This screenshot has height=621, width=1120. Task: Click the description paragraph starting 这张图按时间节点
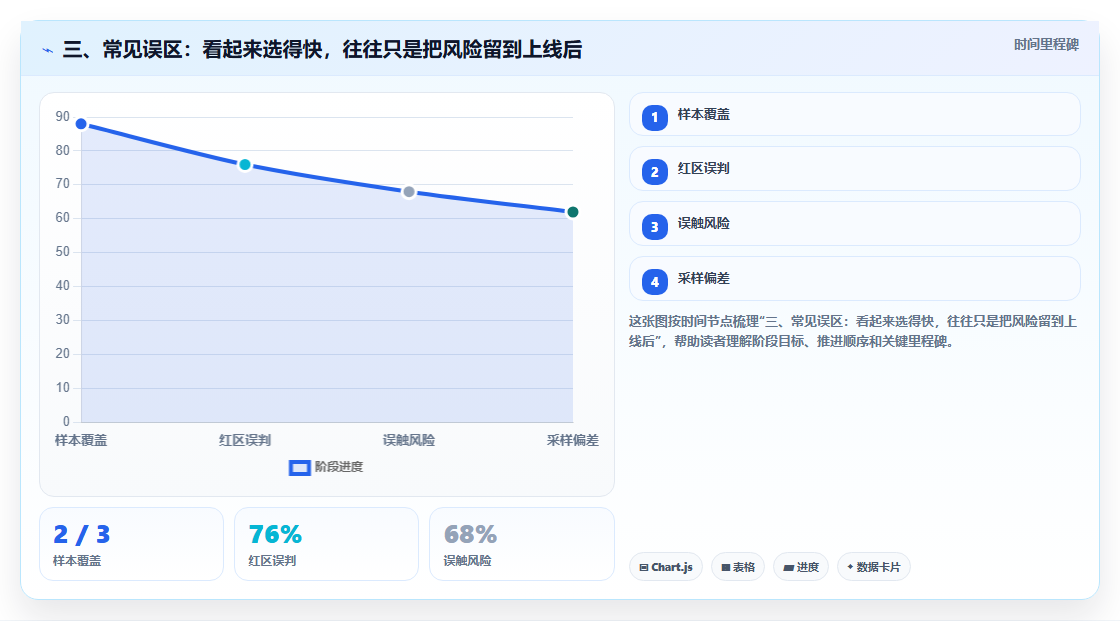click(x=853, y=332)
